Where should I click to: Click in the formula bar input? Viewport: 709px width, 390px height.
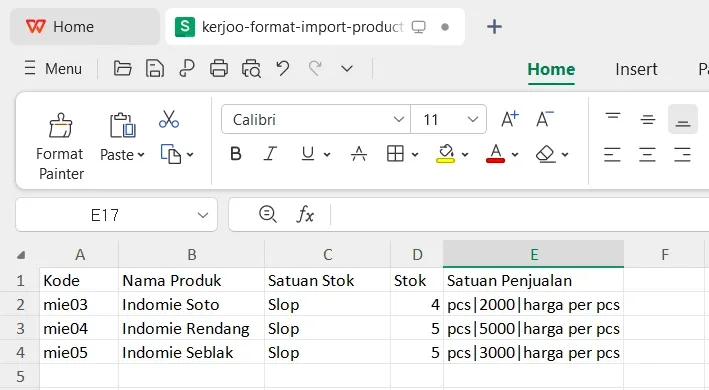click(520, 215)
